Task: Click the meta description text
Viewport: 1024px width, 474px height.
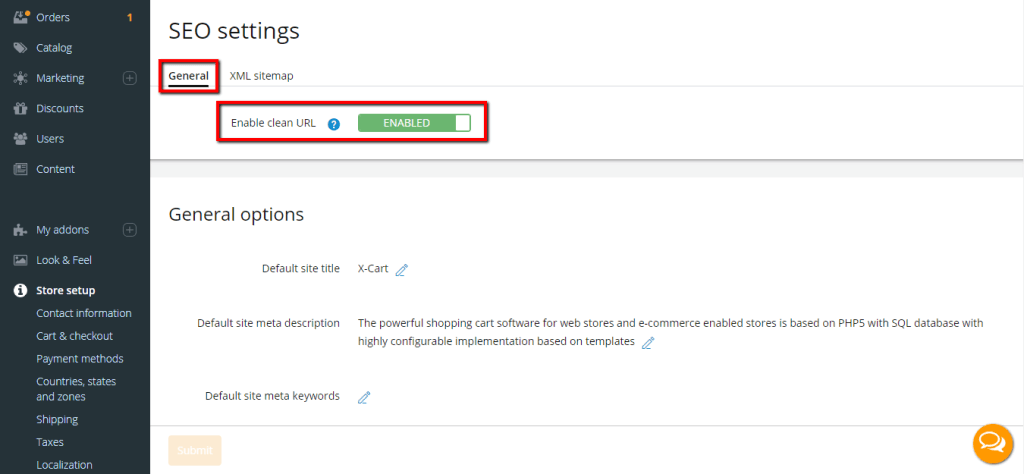Action: click(x=671, y=332)
